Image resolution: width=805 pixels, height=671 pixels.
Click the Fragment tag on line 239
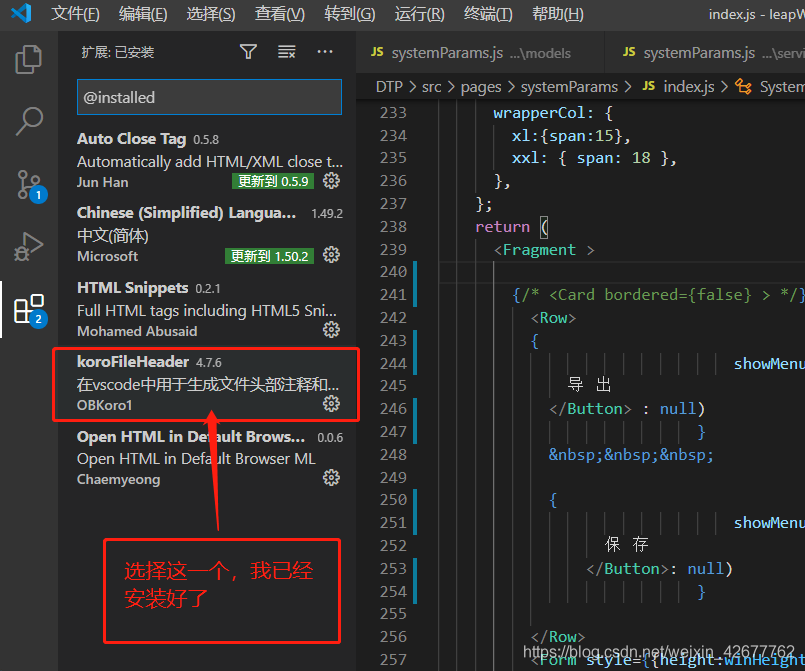click(539, 250)
